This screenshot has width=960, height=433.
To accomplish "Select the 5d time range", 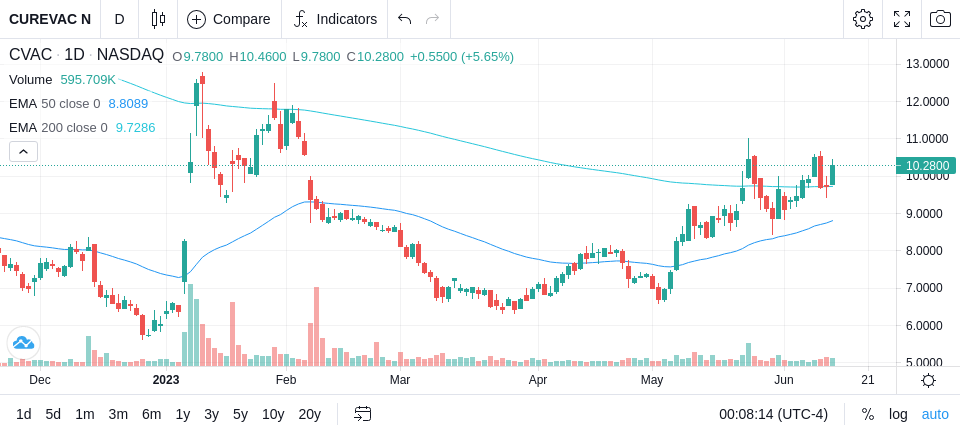I will (53, 414).
